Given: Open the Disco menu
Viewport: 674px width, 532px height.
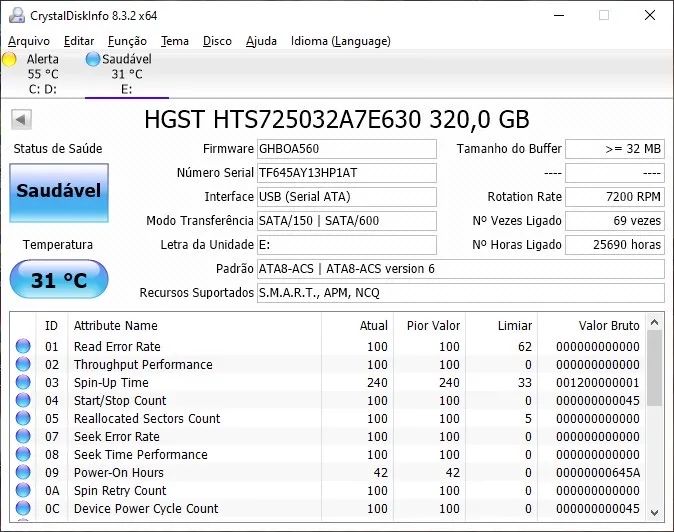Looking at the screenshot, I should (217, 41).
